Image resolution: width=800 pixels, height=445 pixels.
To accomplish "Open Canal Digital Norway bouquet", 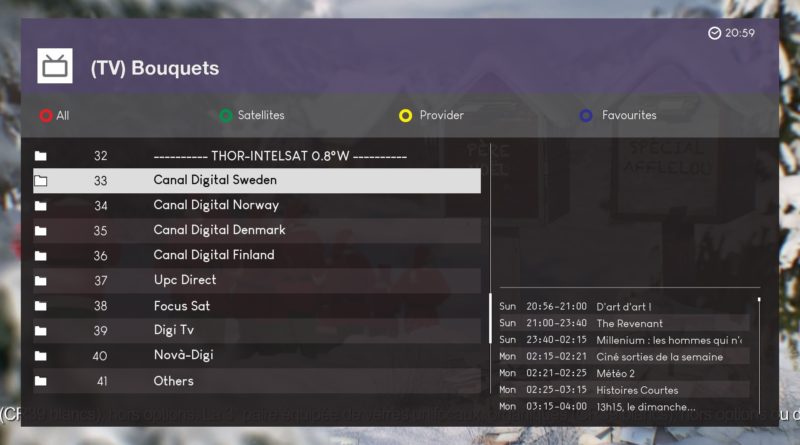I will (x=257, y=206).
